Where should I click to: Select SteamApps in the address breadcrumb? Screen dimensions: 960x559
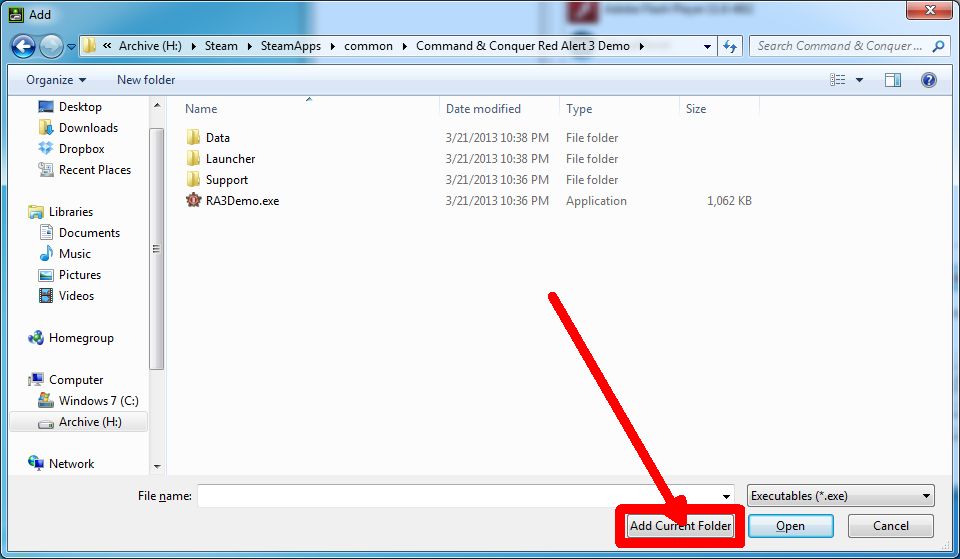point(291,46)
